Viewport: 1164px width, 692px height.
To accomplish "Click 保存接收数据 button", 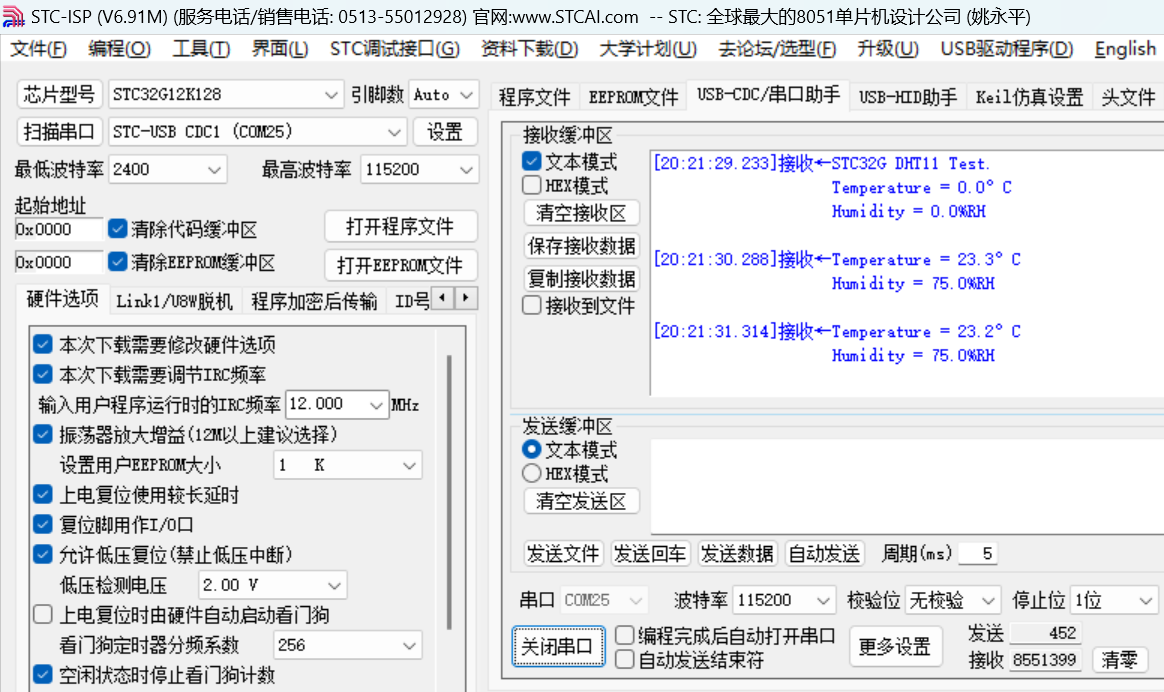I will pos(581,246).
